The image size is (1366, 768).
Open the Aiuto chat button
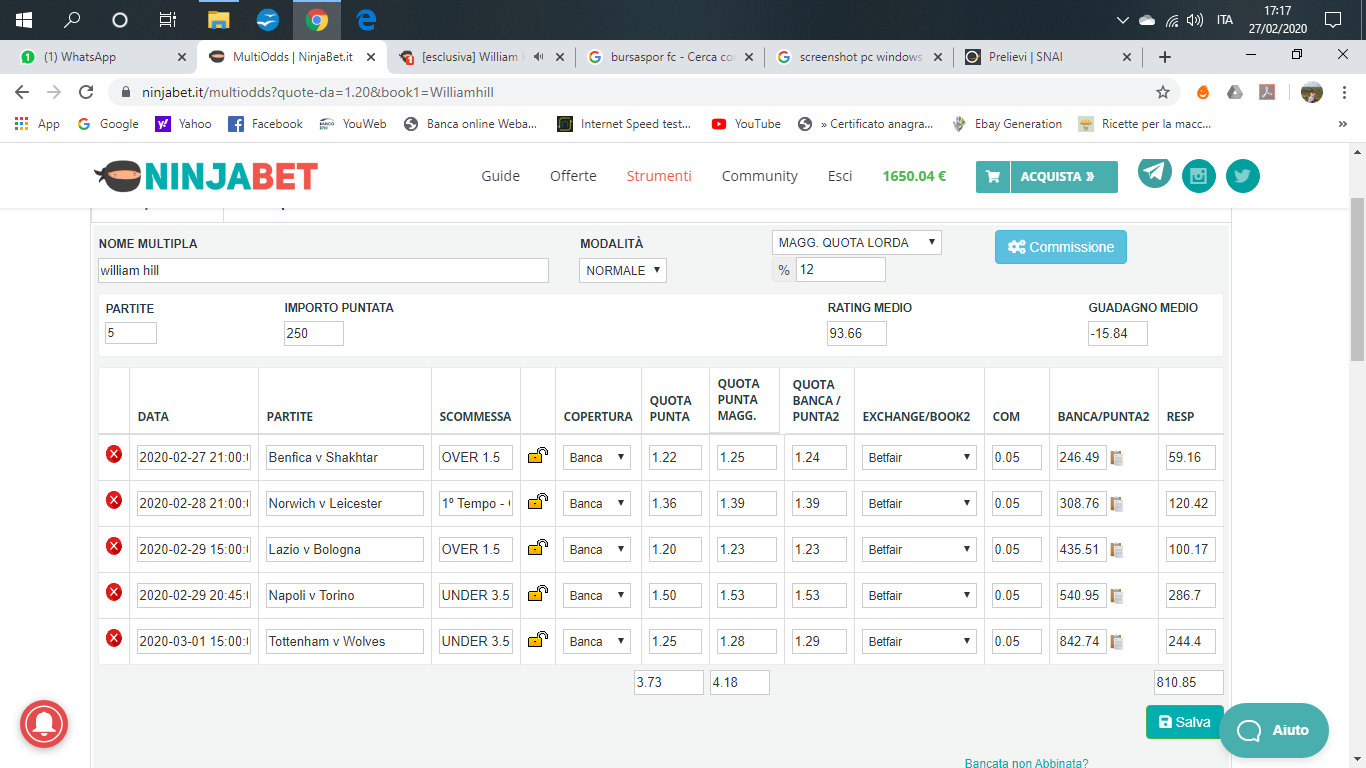coord(1274,730)
